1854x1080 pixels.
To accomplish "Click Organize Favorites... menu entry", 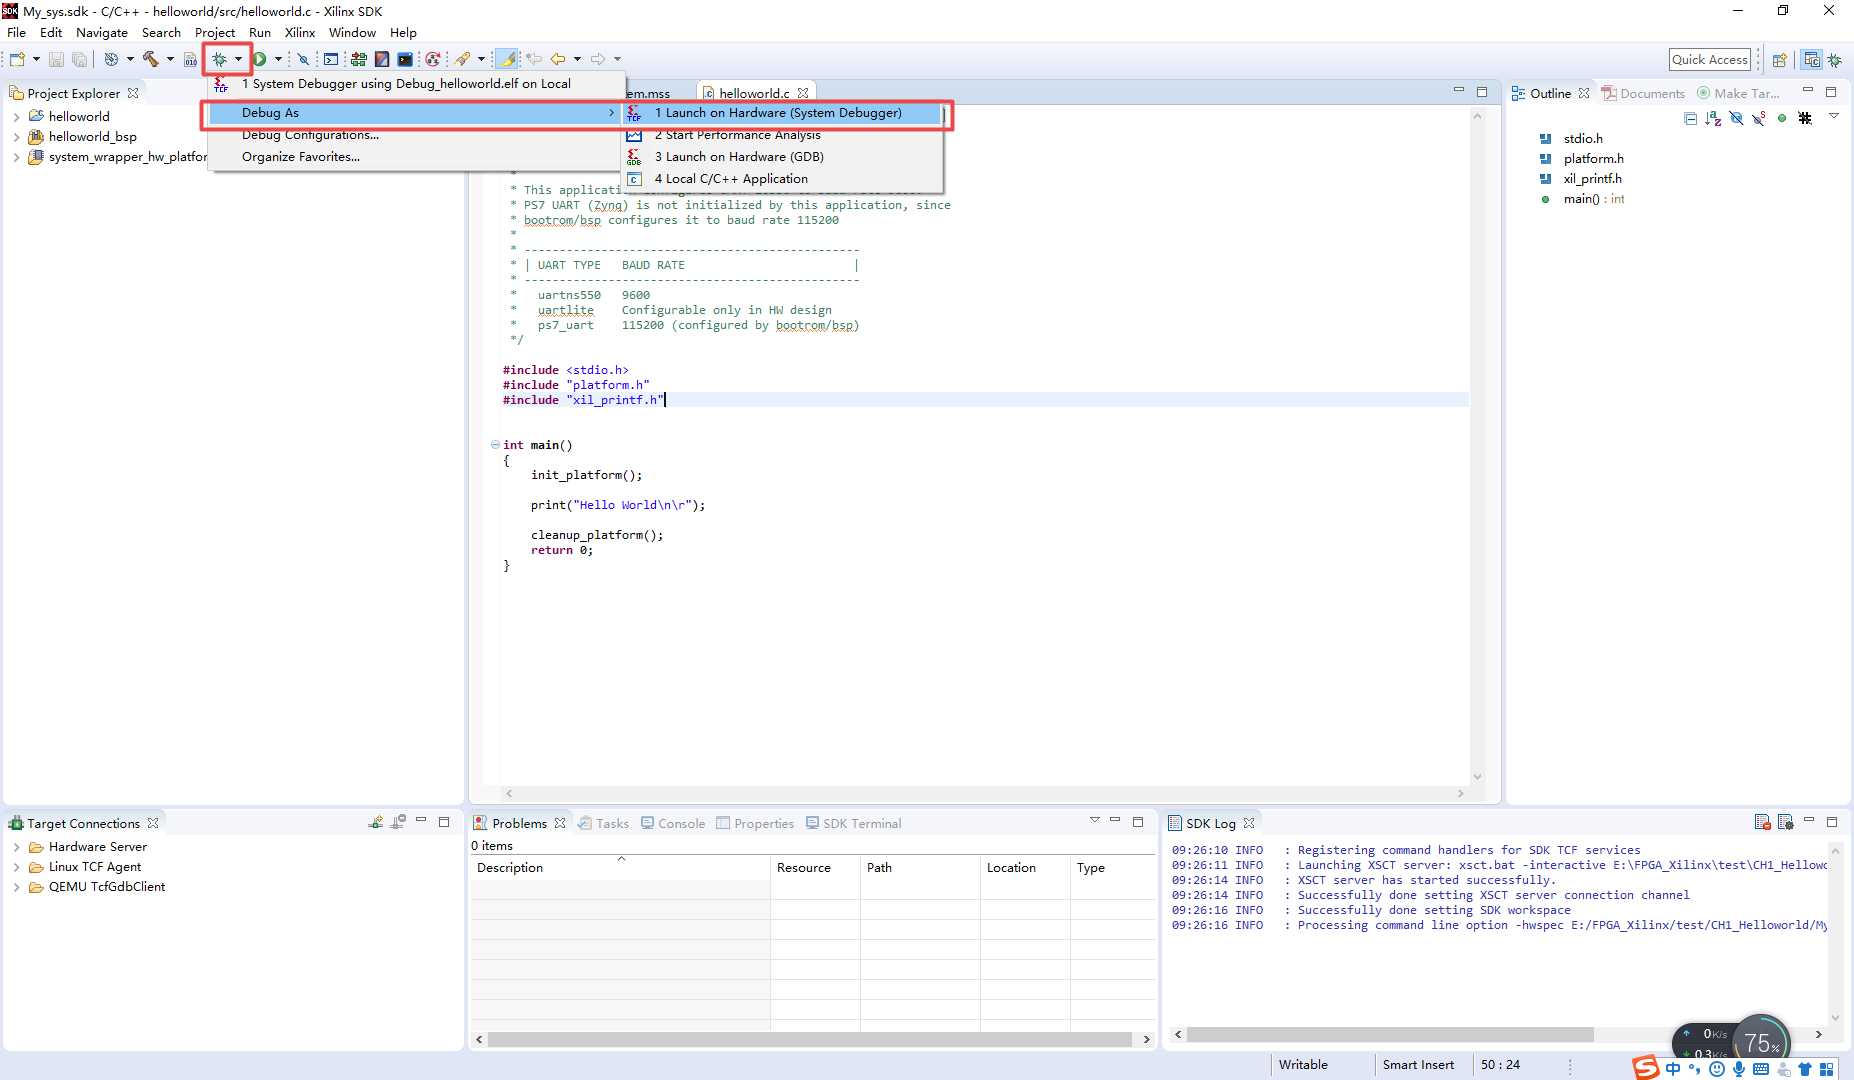I will pos(415,157).
